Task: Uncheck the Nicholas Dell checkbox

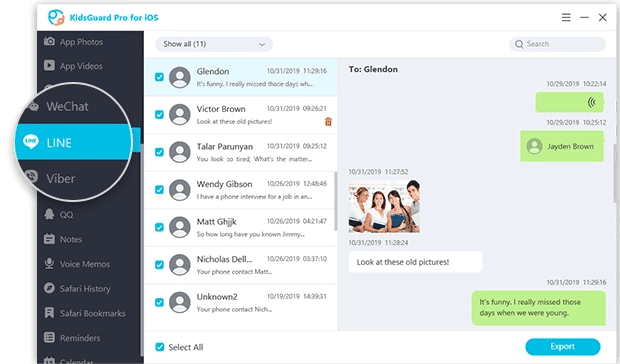Action: [x=159, y=265]
